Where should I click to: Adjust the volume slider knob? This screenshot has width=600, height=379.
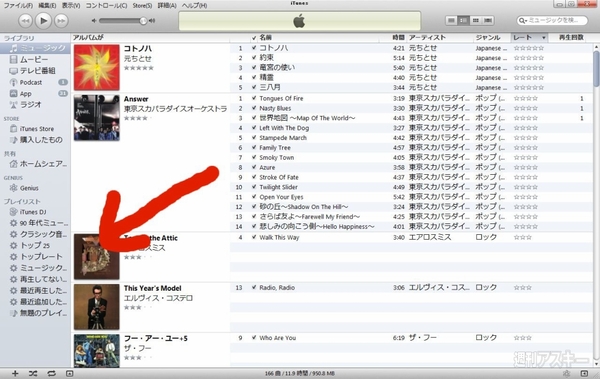point(143,21)
